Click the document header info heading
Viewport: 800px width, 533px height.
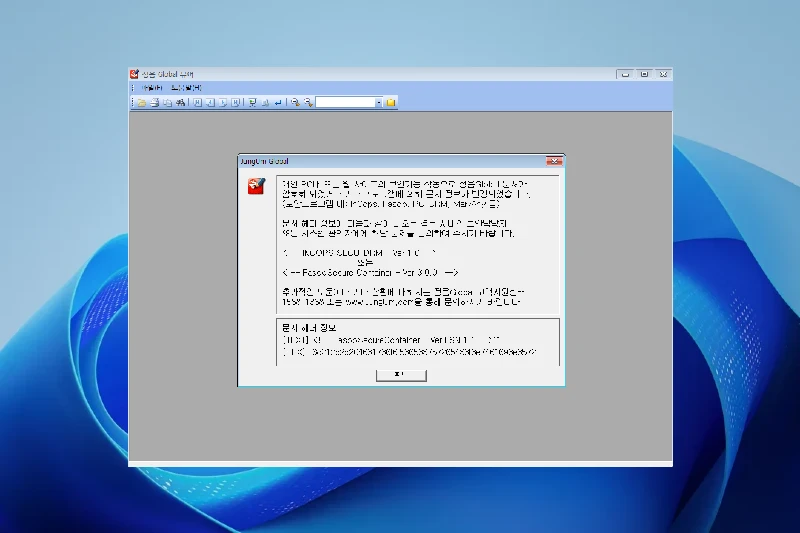point(309,328)
